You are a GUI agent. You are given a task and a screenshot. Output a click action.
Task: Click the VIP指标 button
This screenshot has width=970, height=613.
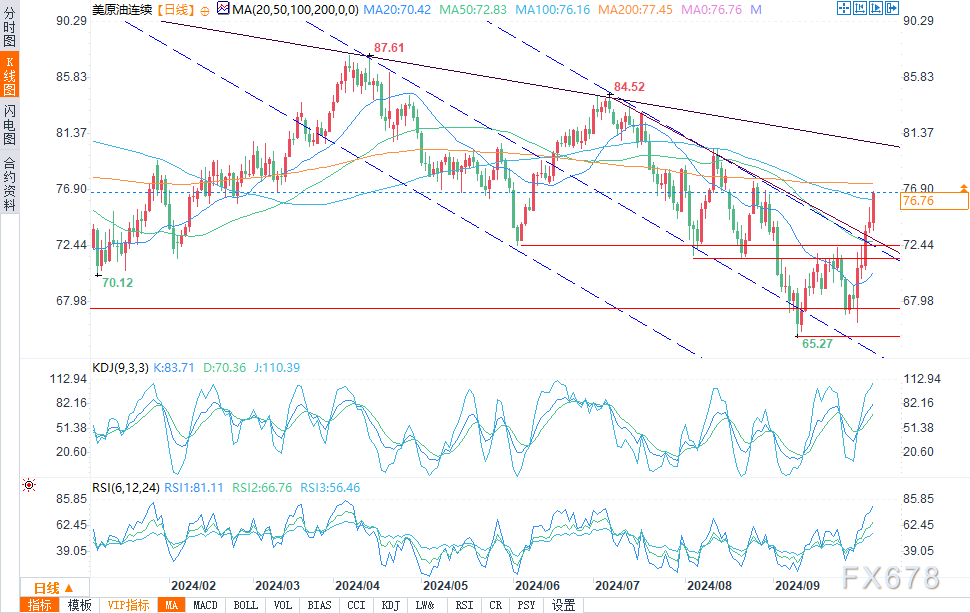tap(129, 605)
